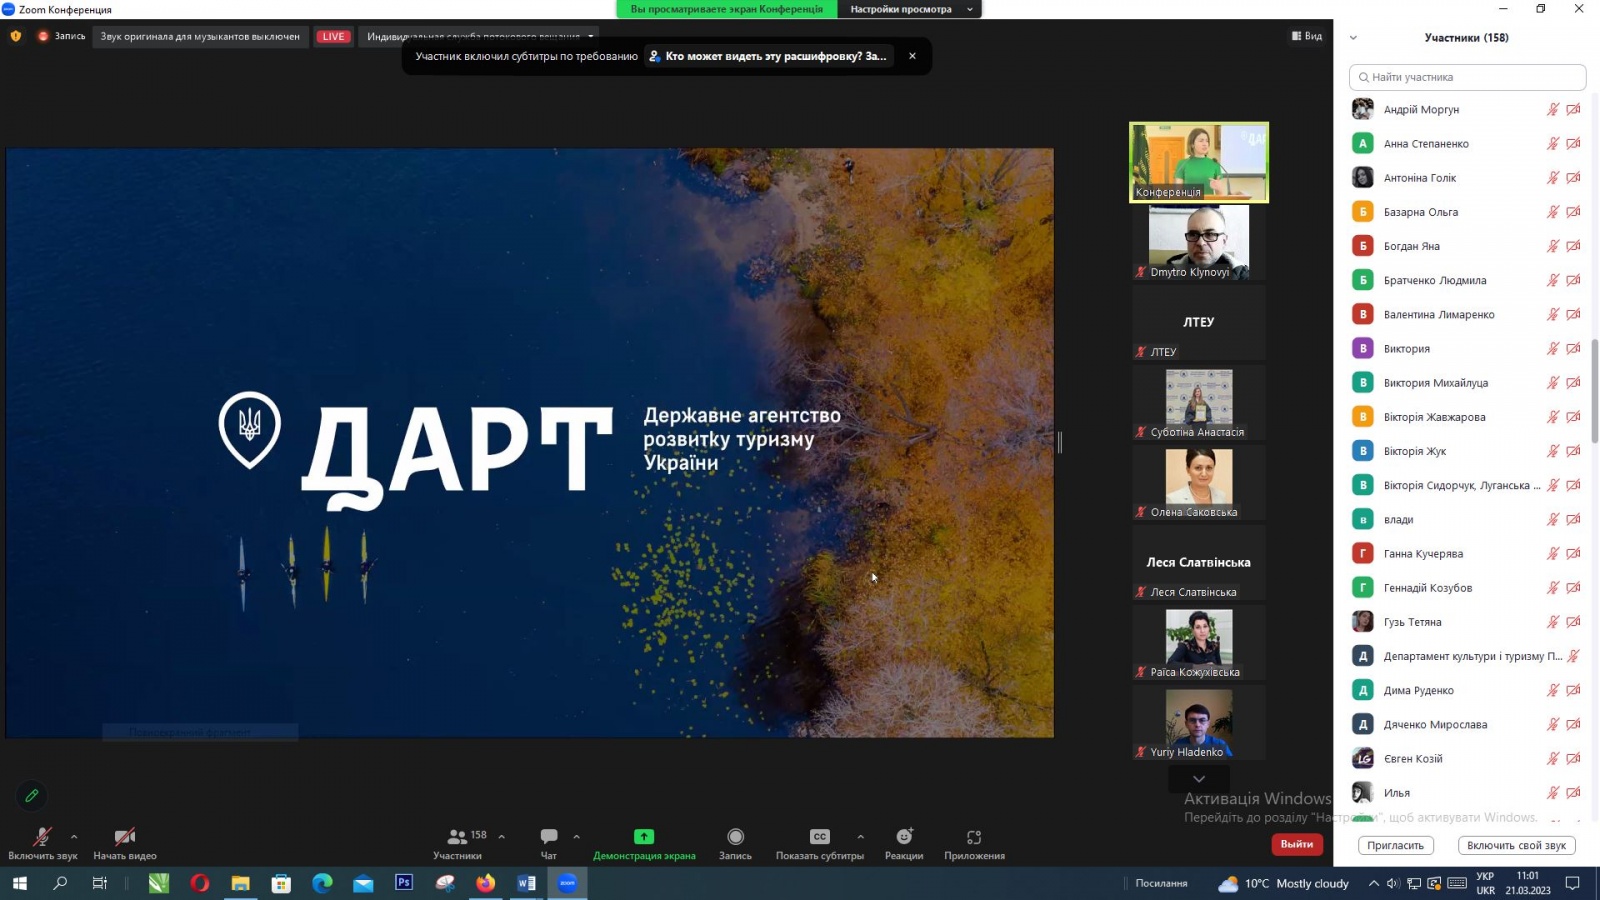Click the participants list scrollbar
The width and height of the screenshot is (1600, 900).
1595,390
